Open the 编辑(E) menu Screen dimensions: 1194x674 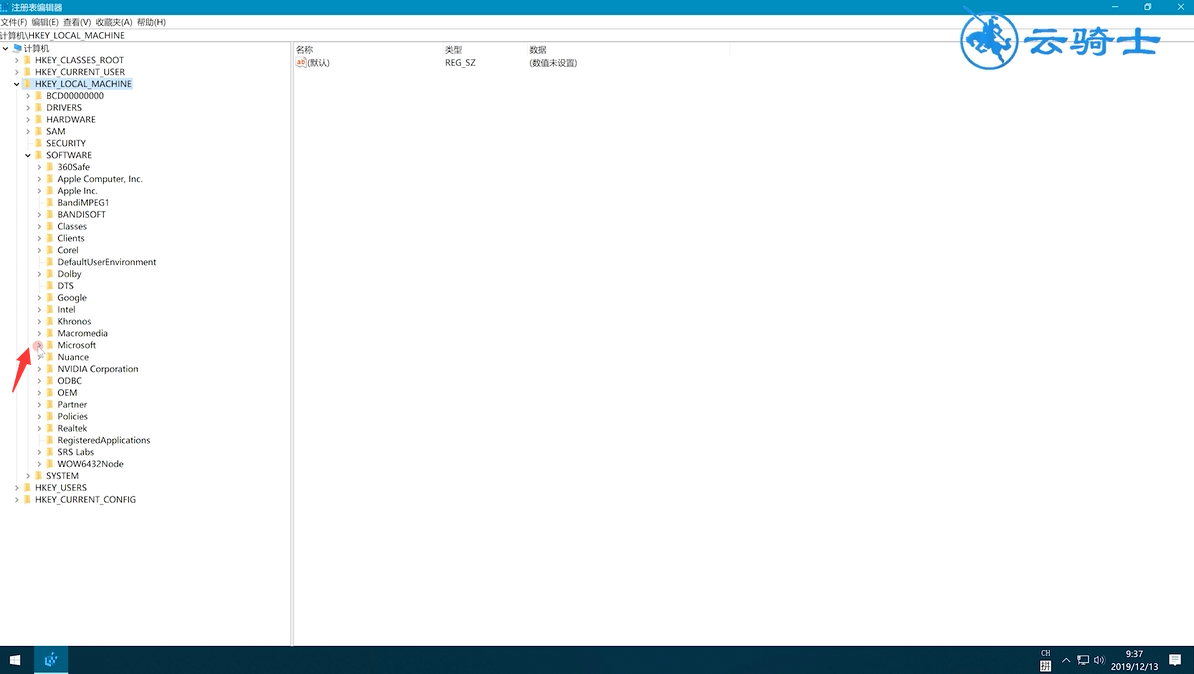45,22
